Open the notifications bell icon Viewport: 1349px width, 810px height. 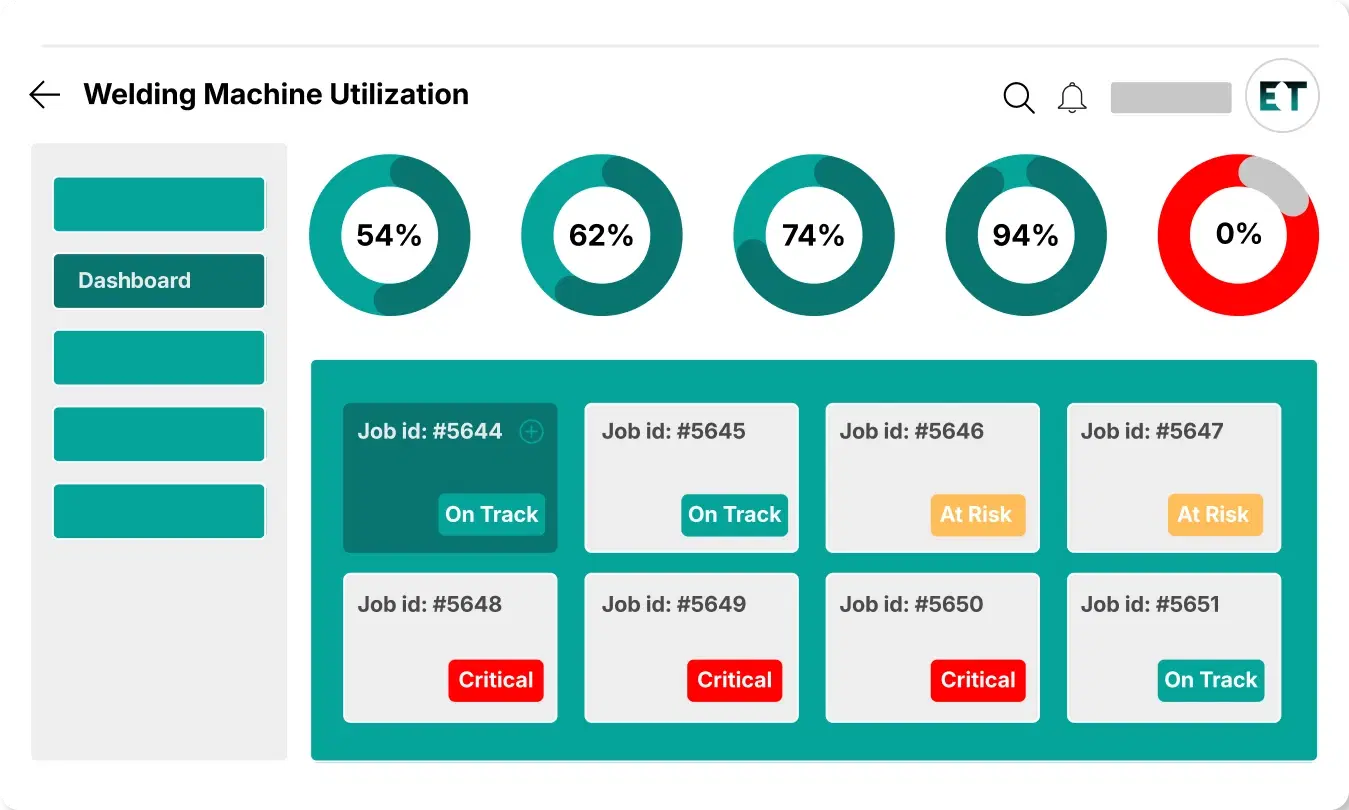click(x=1072, y=98)
